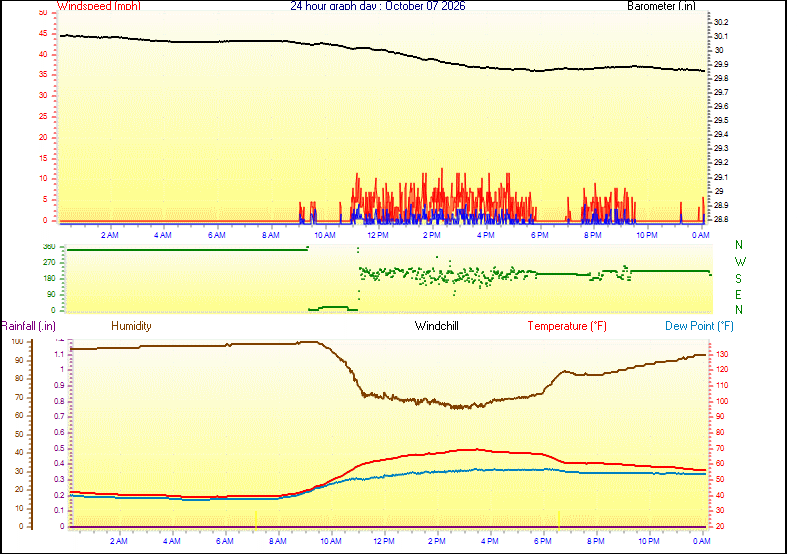
Task: Select the '24 hour graph day : October 07 2026' heading
Action: coord(378,6)
